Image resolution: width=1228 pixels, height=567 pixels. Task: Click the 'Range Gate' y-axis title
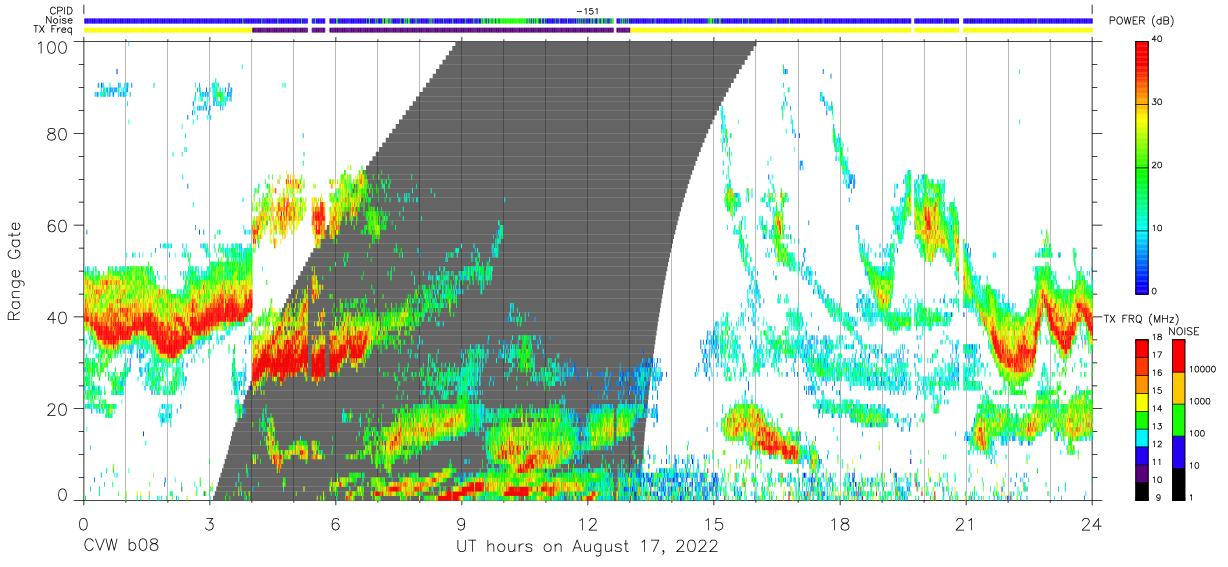click(15, 271)
